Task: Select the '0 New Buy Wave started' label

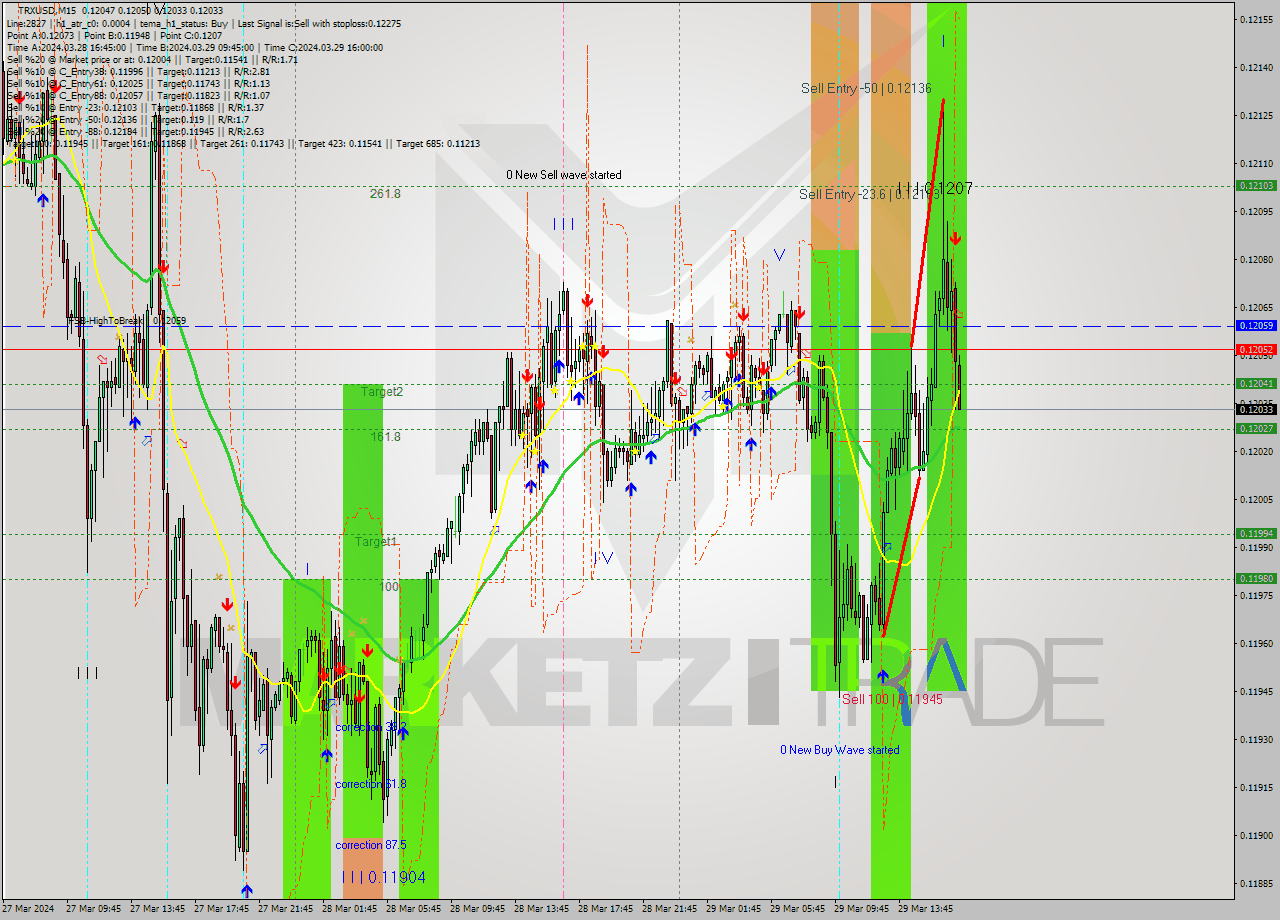Action: coord(839,750)
